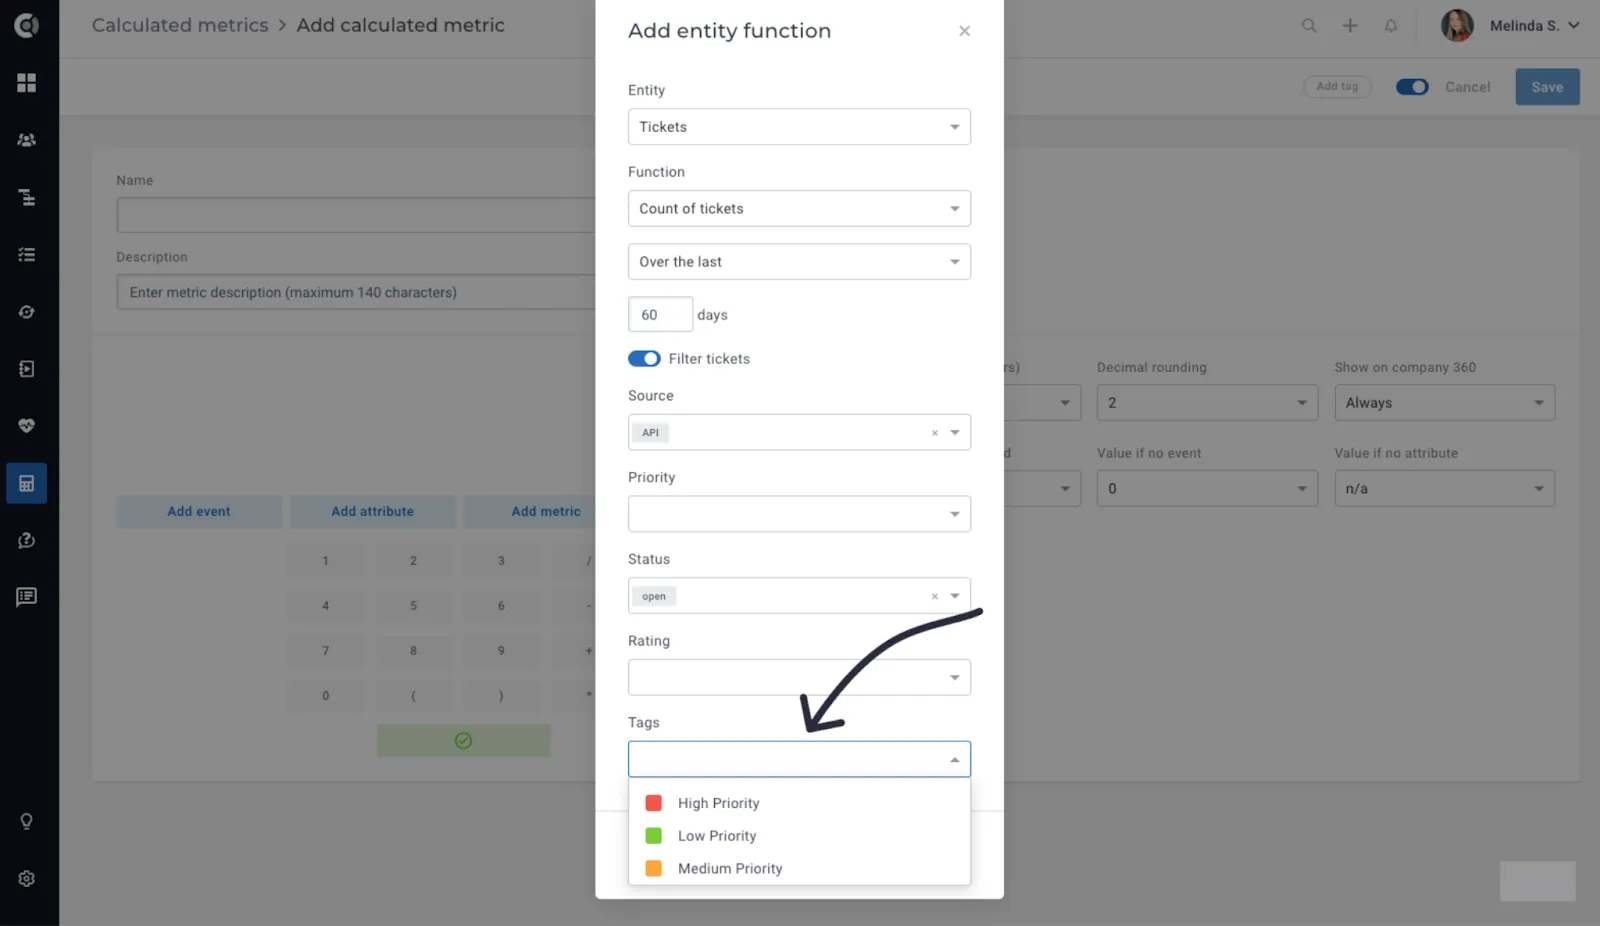Image resolution: width=1600 pixels, height=926 pixels.
Task: Remove the API source selection
Action: [935, 433]
